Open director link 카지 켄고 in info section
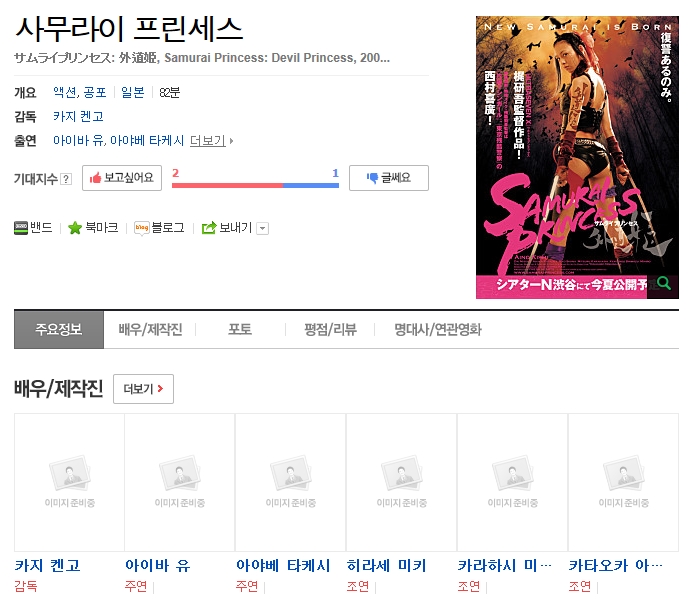 coord(78,116)
